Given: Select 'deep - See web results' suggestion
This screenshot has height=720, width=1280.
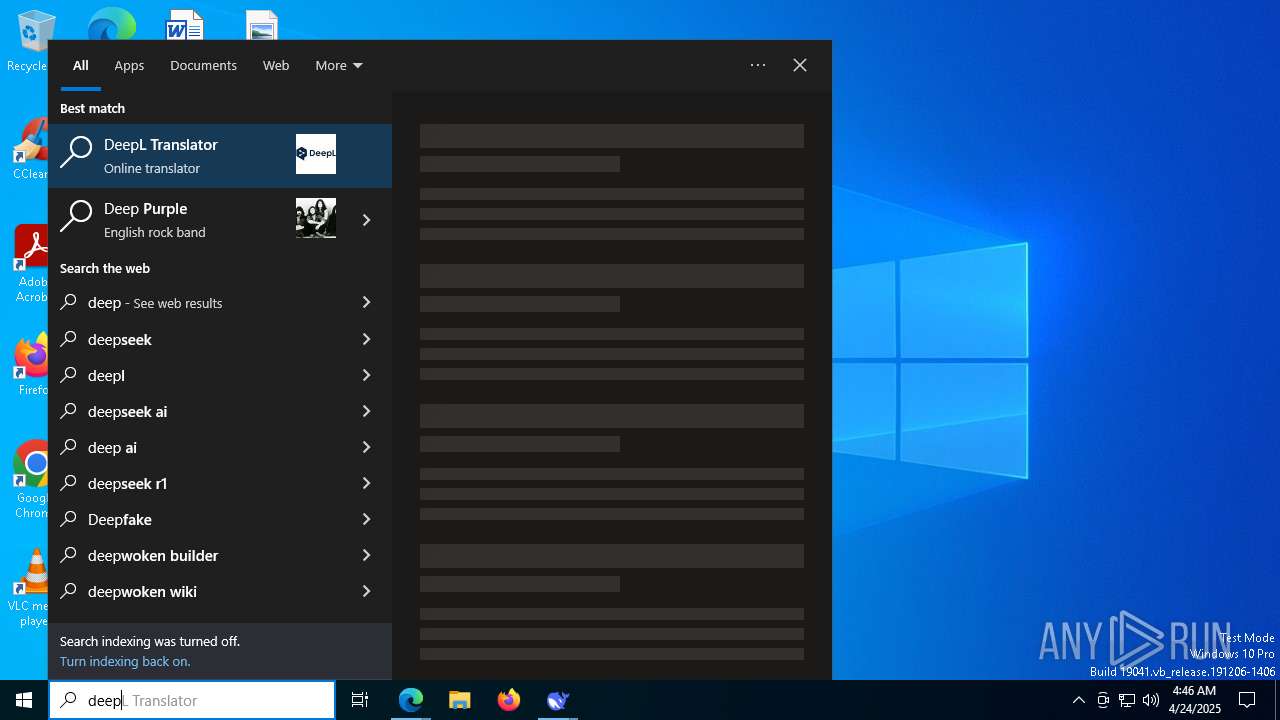Looking at the screenshot, I should 194,303.
